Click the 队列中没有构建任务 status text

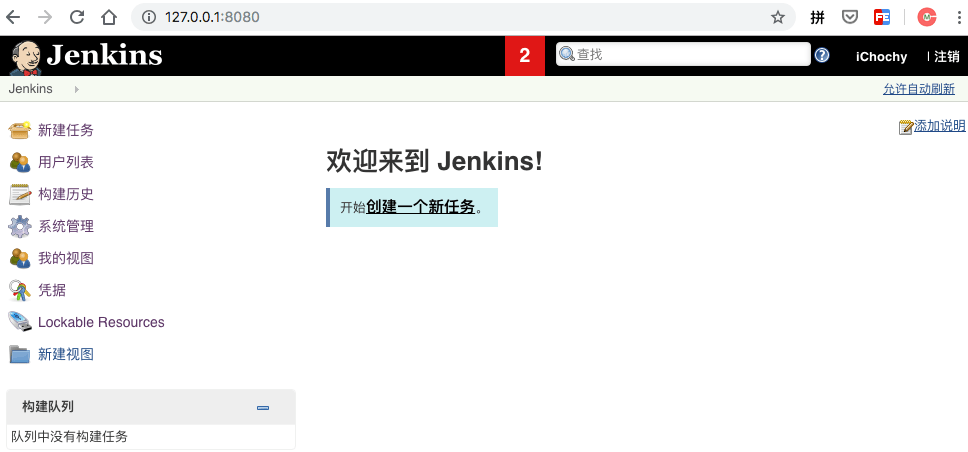tap(69, 437)
